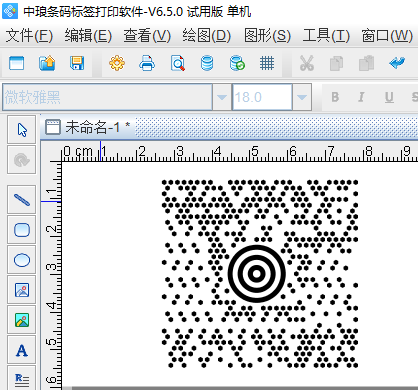Toggle underline U formatting

[389, 97]
